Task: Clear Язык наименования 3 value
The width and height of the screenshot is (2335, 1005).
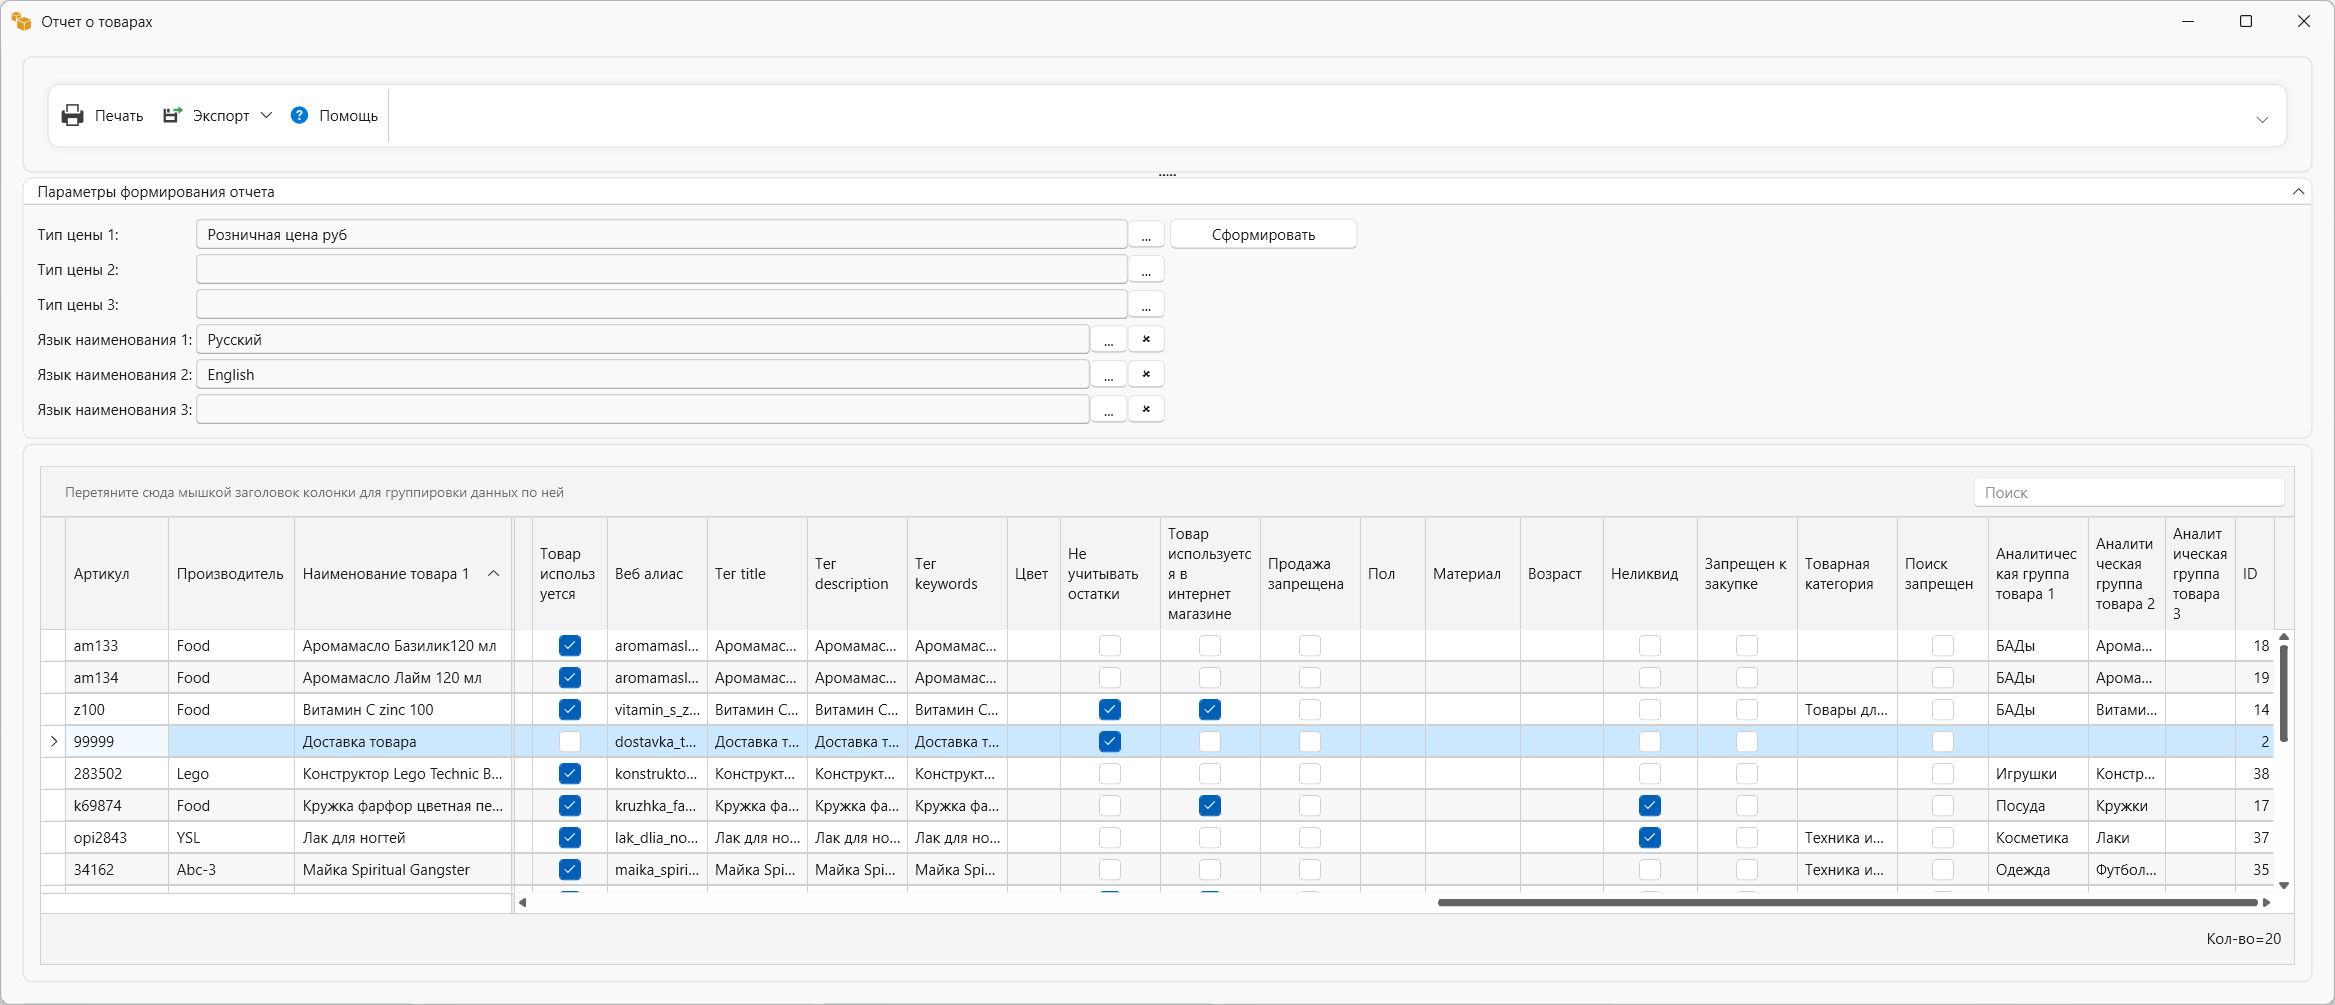Action: 1146,410
